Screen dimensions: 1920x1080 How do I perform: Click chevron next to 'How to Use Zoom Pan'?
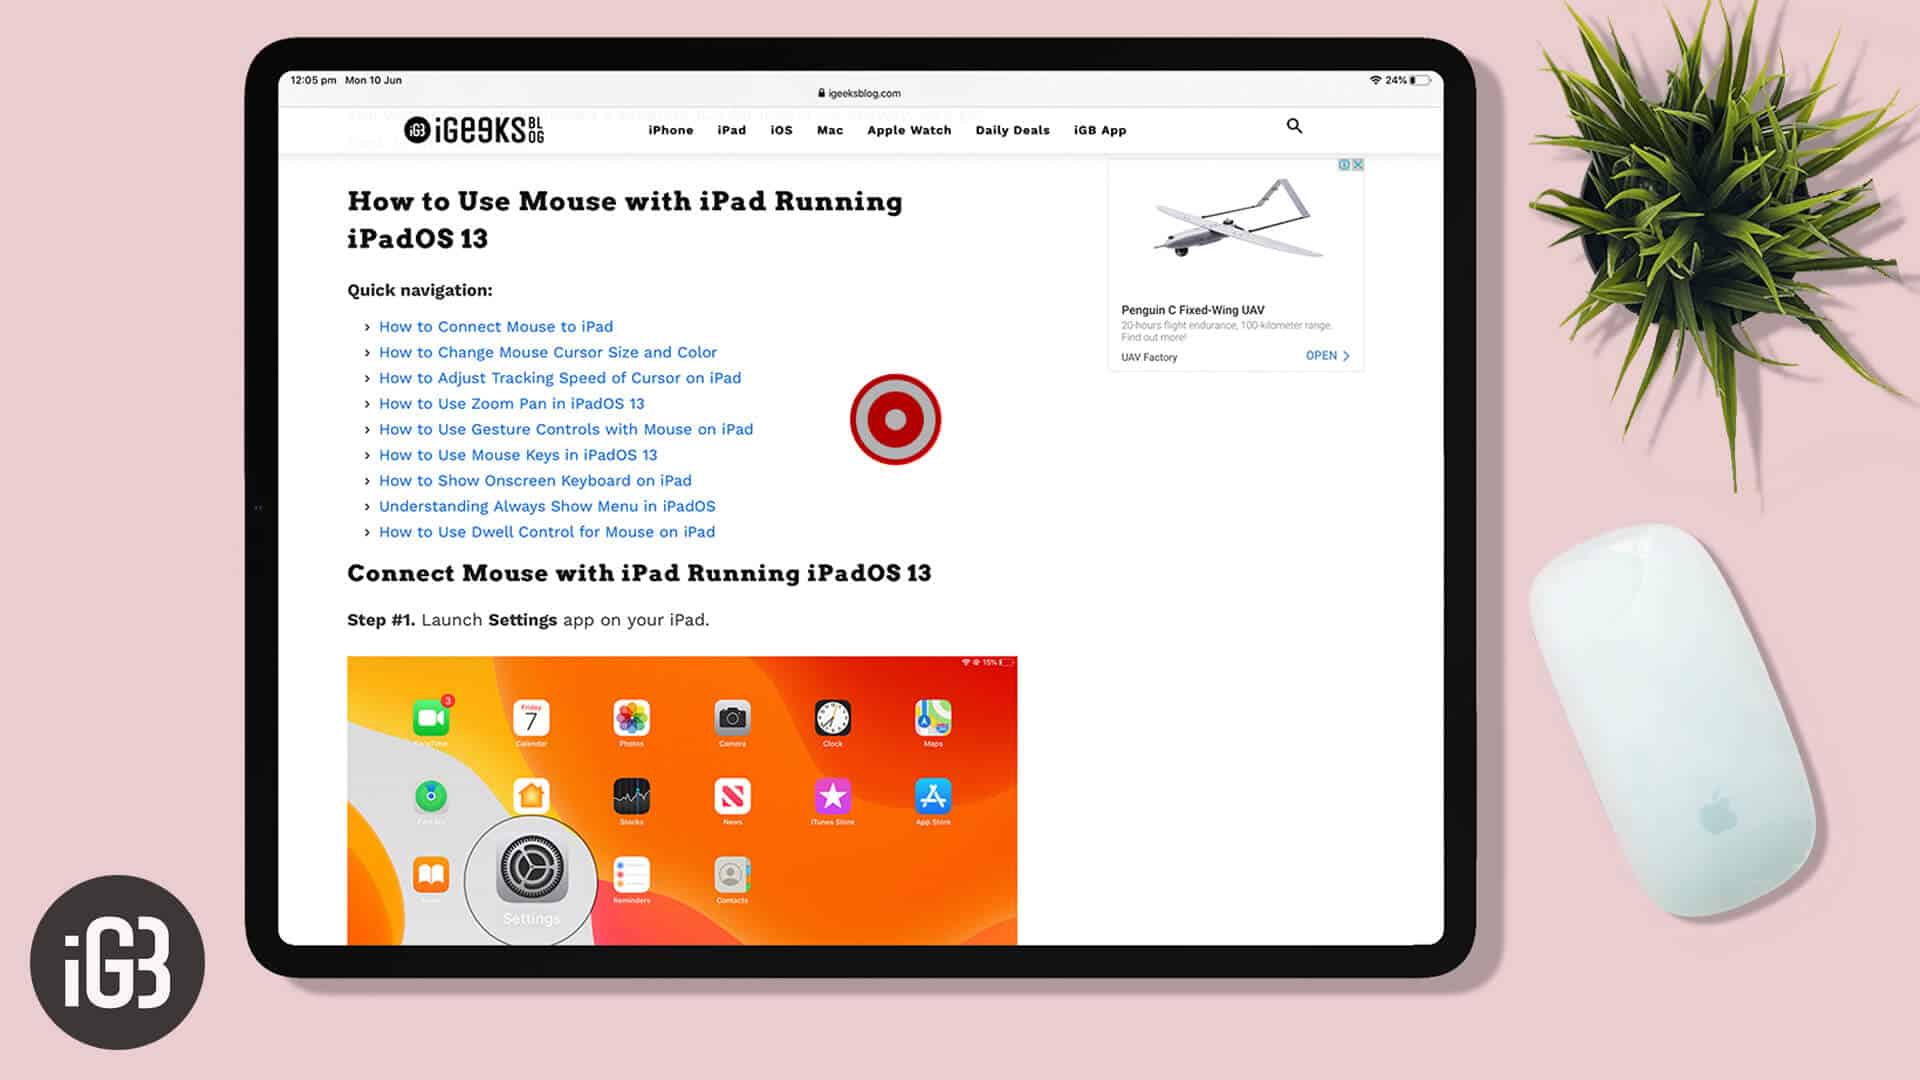365,404
